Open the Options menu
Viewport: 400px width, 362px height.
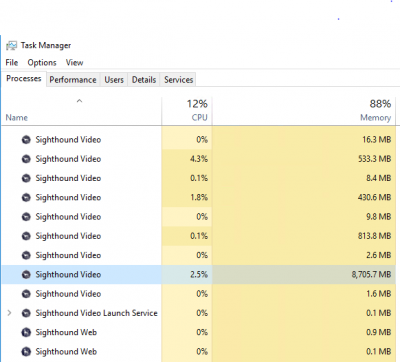(x=42, y=63)
